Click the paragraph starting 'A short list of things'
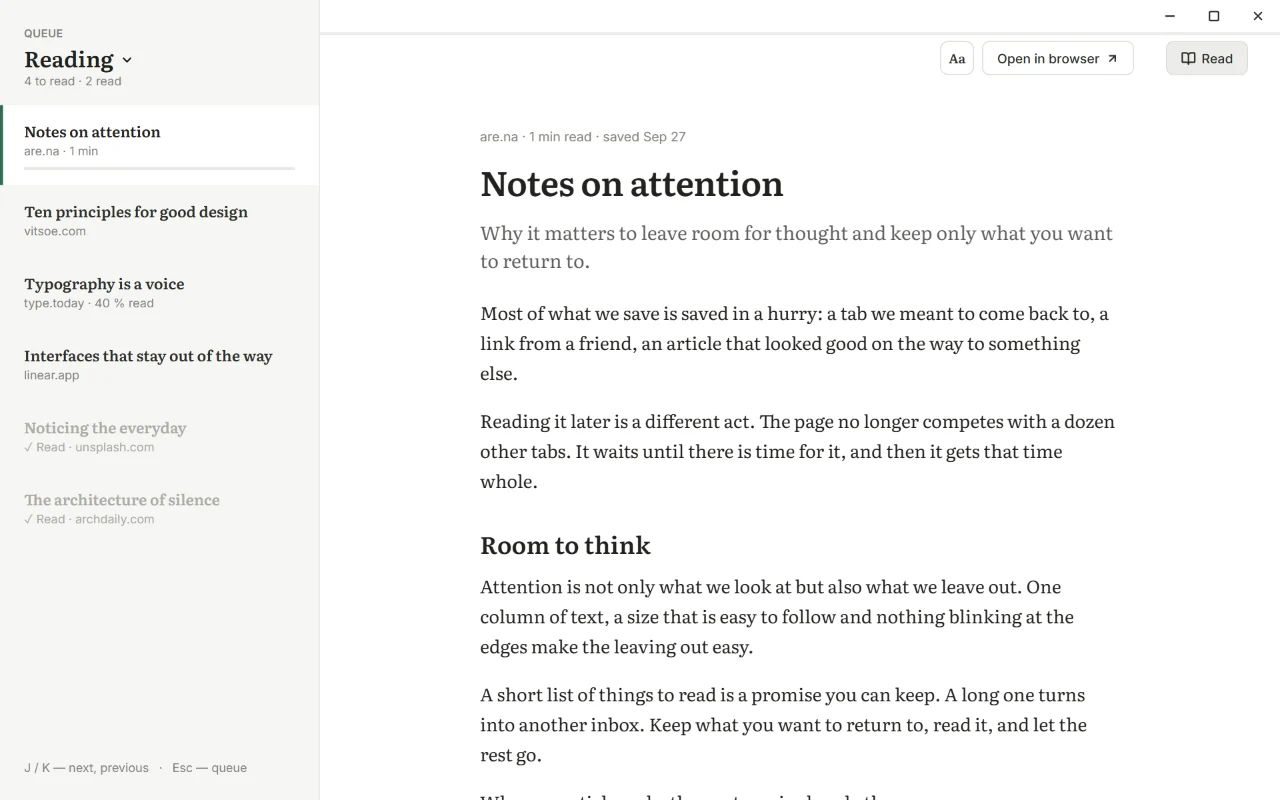The height and width of the screenshot is (800, 1280). pos(783,724)
